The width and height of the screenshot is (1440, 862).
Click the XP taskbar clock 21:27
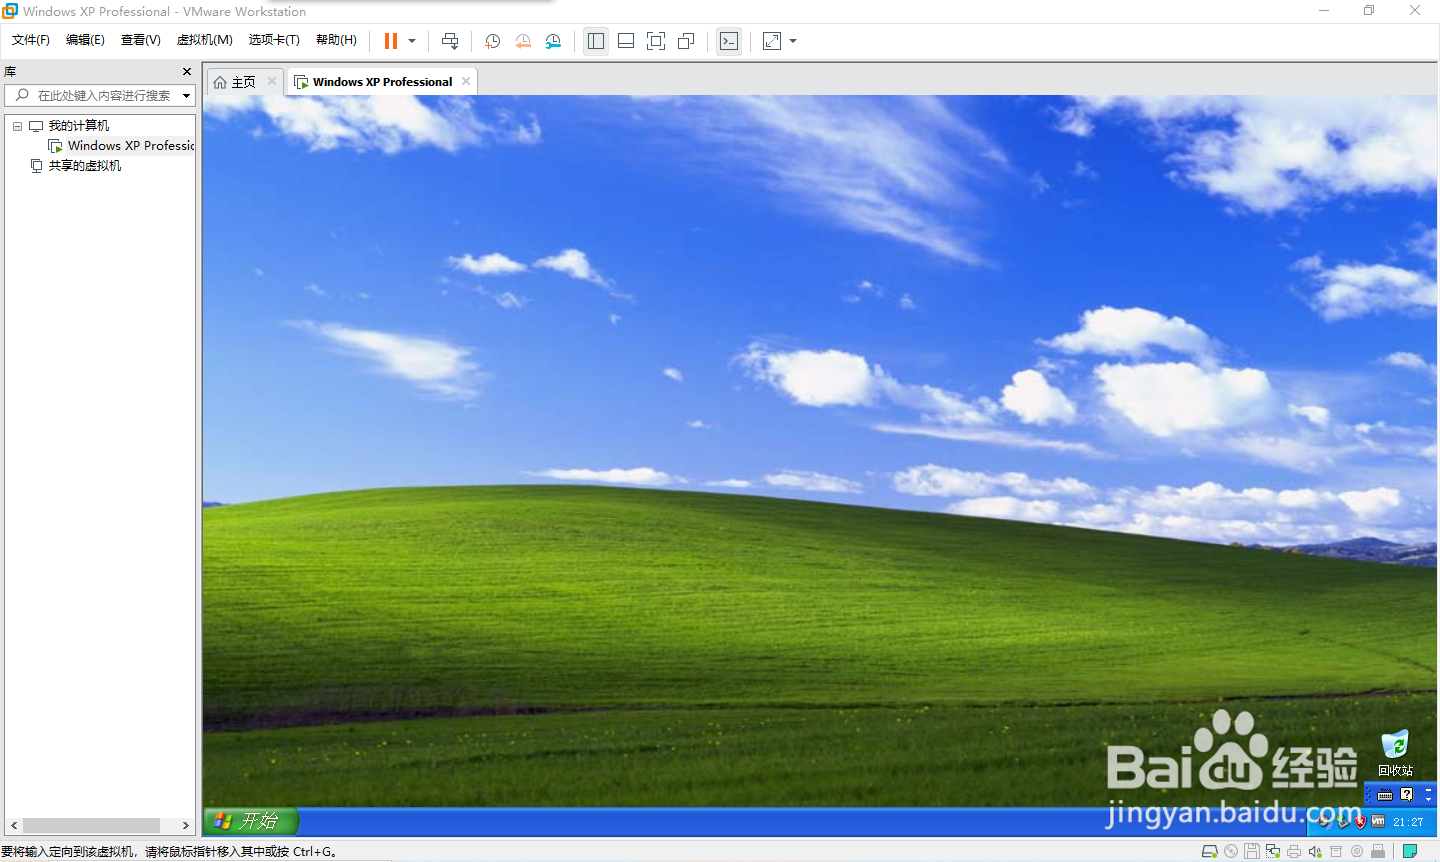coord(1408,822)
